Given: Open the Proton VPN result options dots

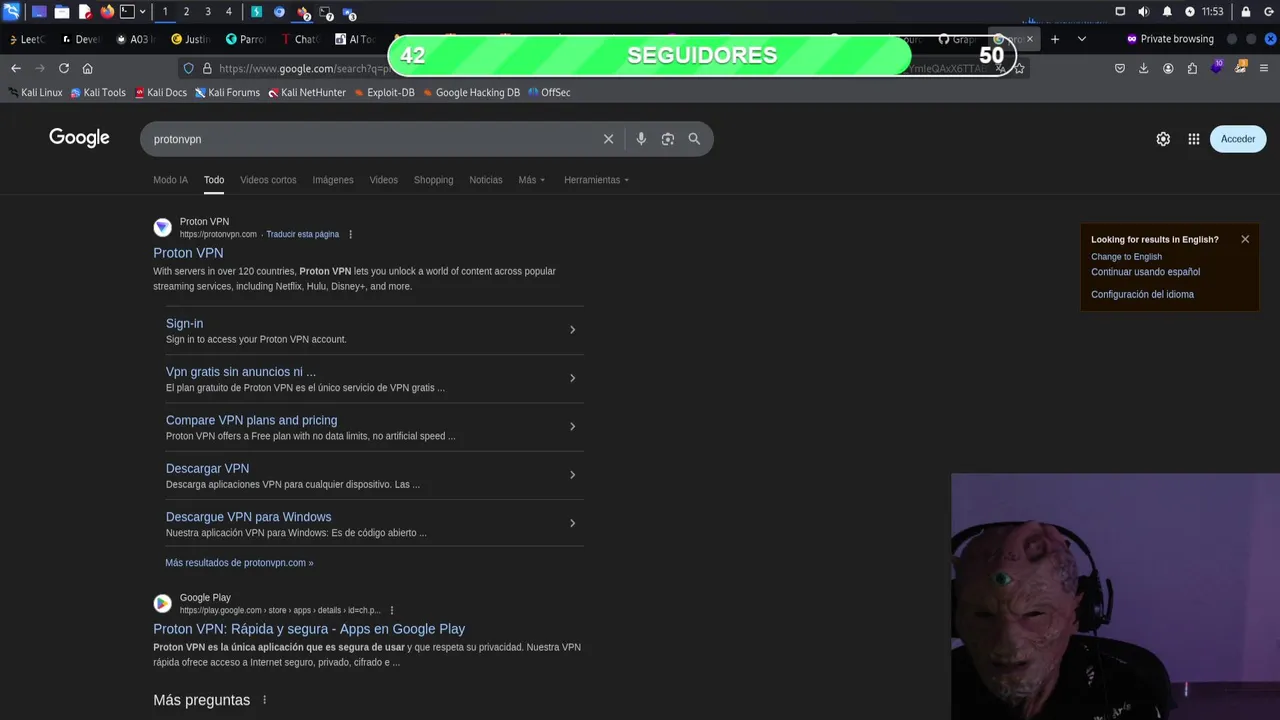Looking at the screenshot, I should click(x=350, y=234).
